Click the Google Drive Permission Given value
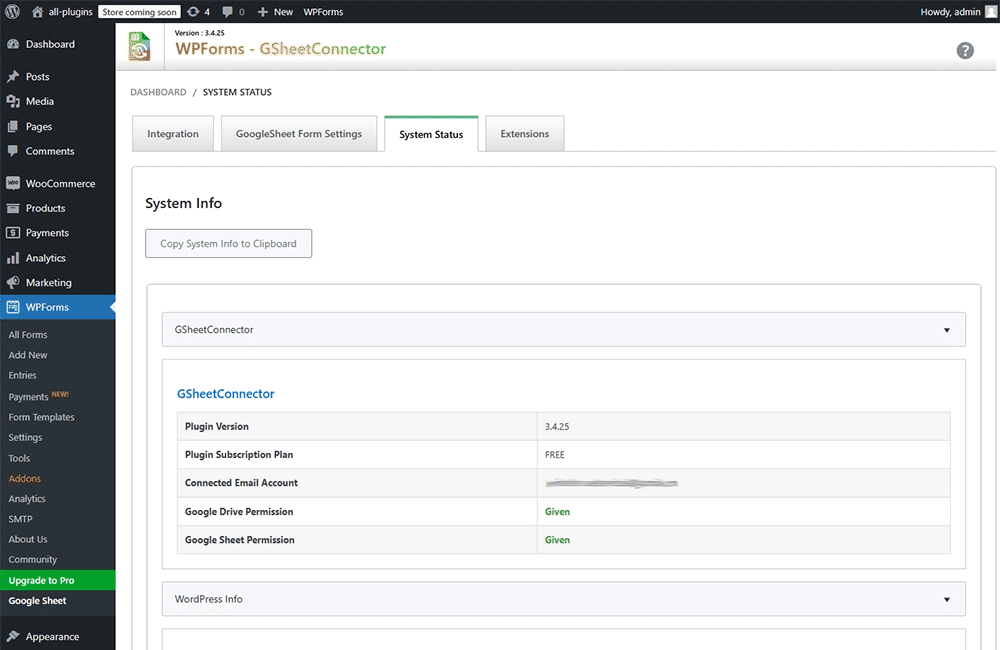Viewport: 1000px width, 650px height. point(557,512)
